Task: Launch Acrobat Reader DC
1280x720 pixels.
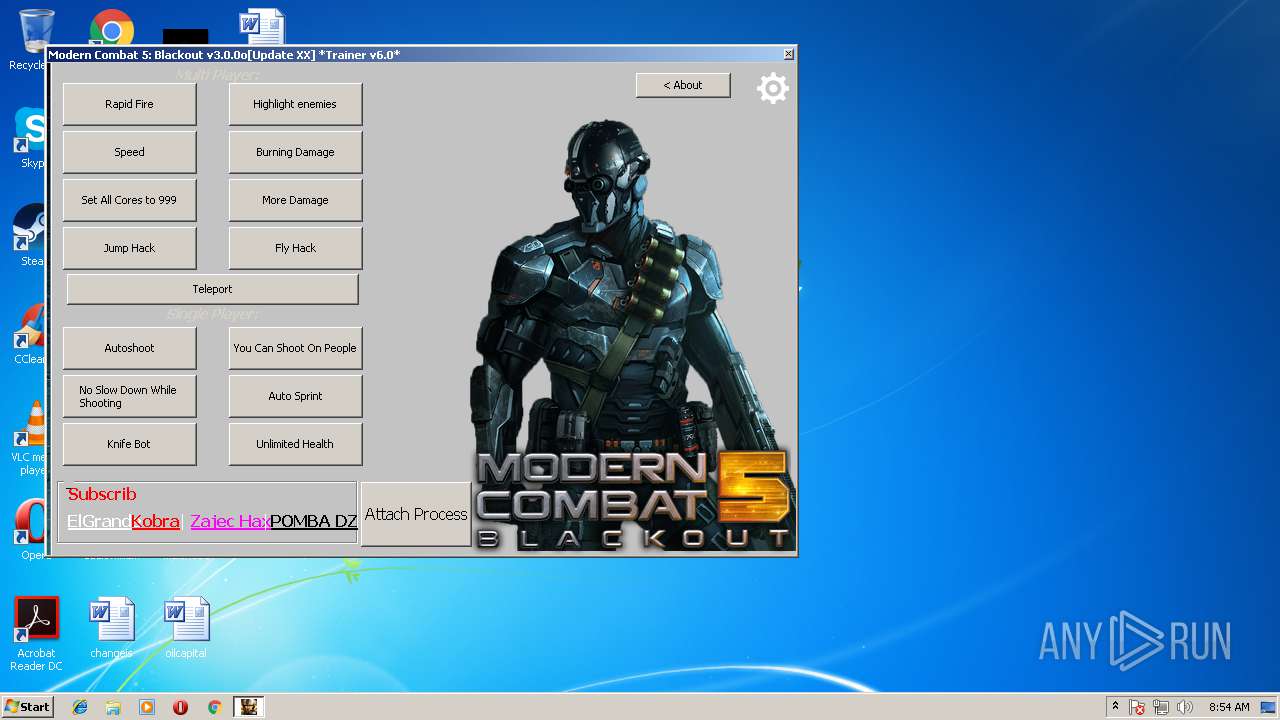Action: click(x=36, y=634)
